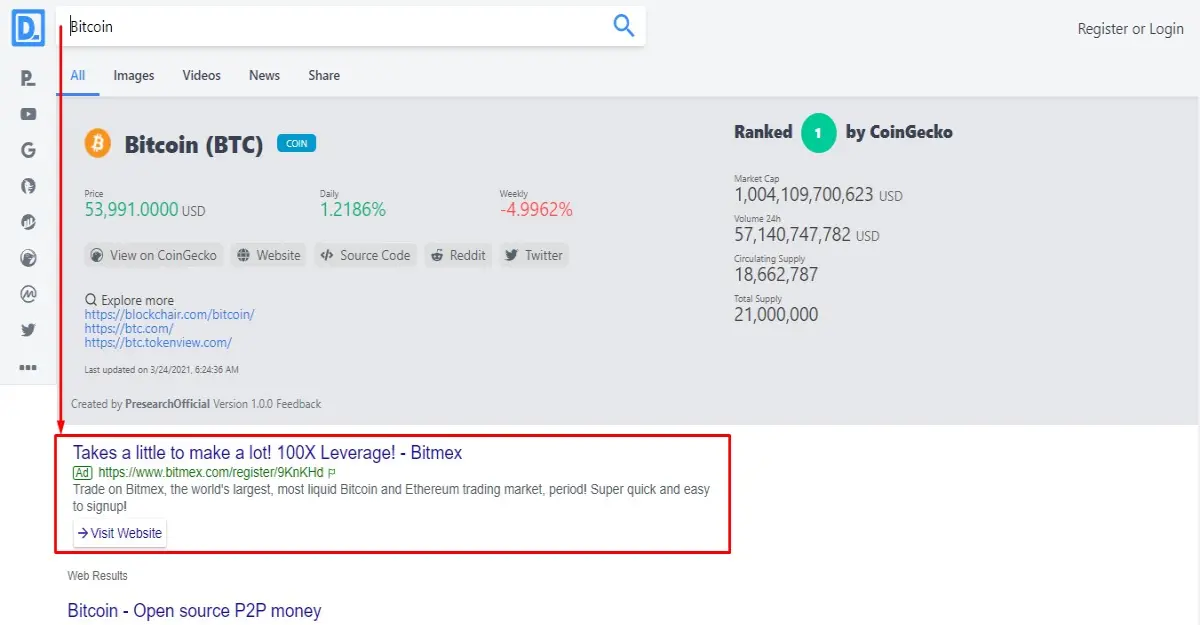Click the price 53,991.0000 USD value
The height and width of the screenshot is (625, 1200).
pos(145,210)
